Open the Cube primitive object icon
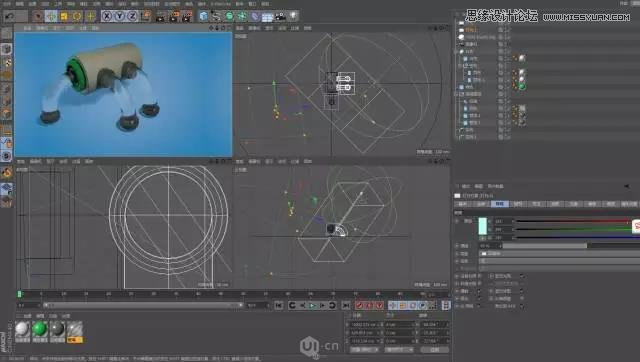The height and width of the screenshot is (362, 640). tap(203, 16)
